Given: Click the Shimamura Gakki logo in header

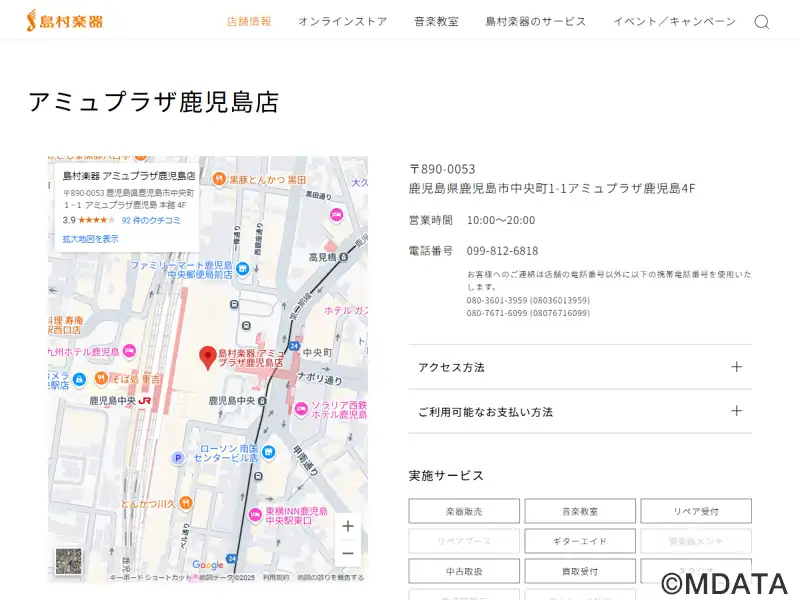Looking at the screenshot, I should tap(65, 21).
